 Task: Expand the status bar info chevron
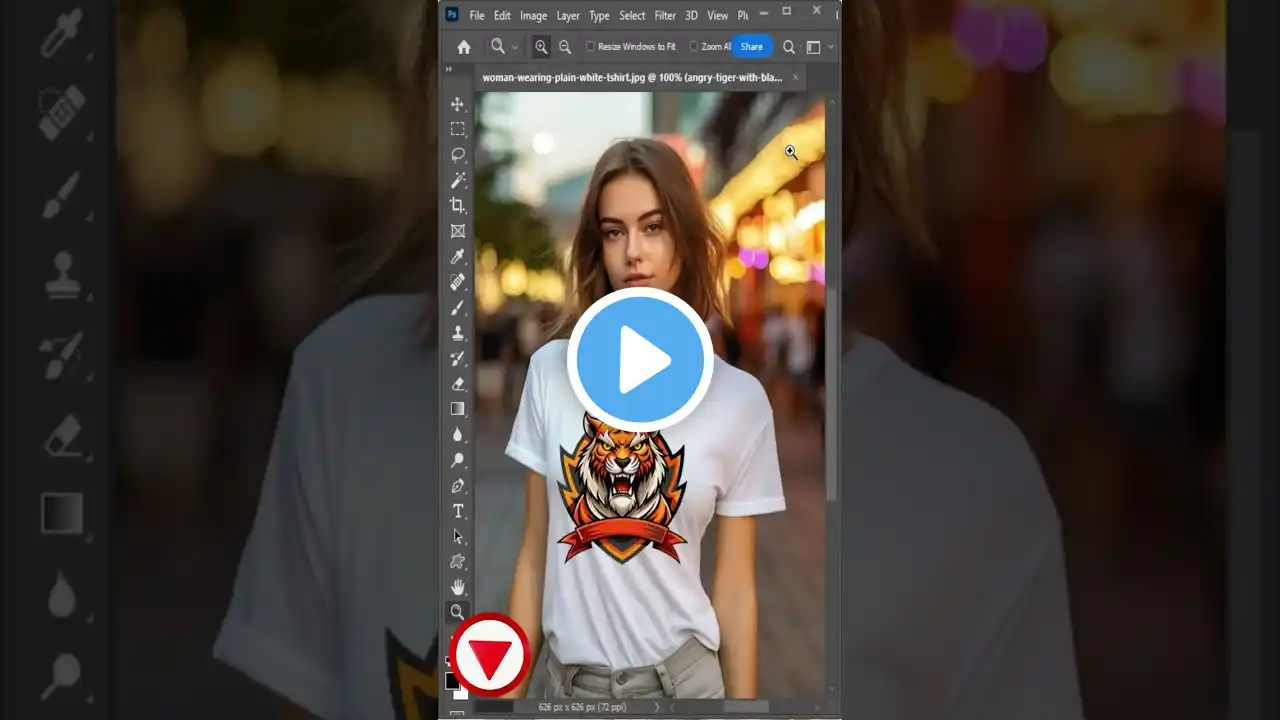click(658, 706)
